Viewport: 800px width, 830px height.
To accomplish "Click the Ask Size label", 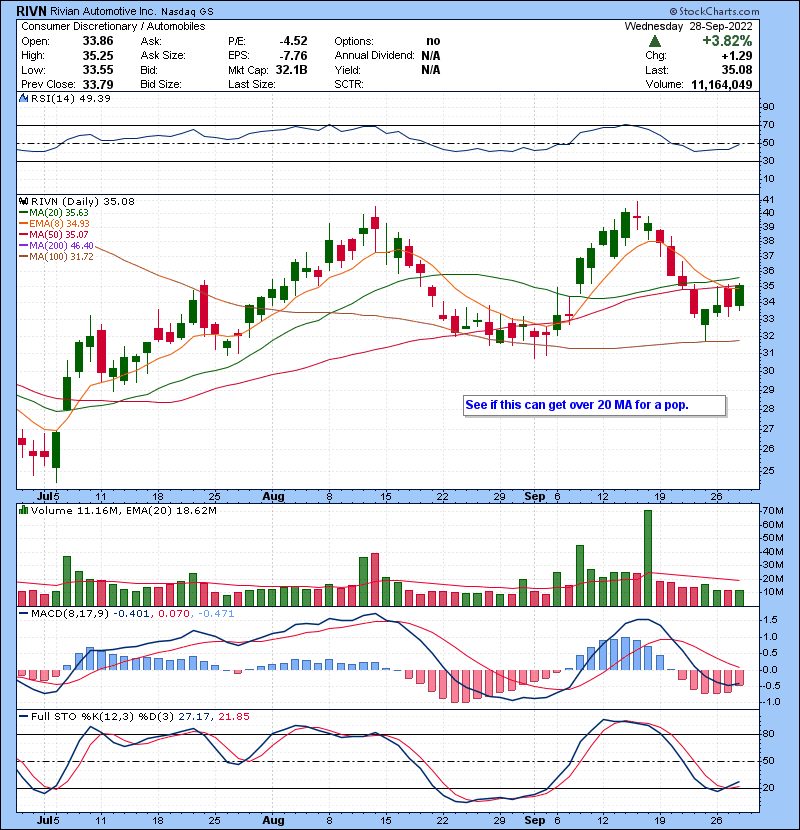I will 163,55.
